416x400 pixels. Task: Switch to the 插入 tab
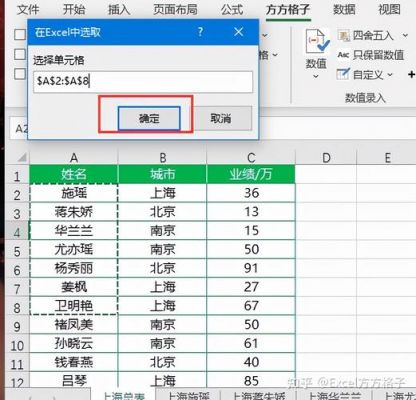pos(119,9)
